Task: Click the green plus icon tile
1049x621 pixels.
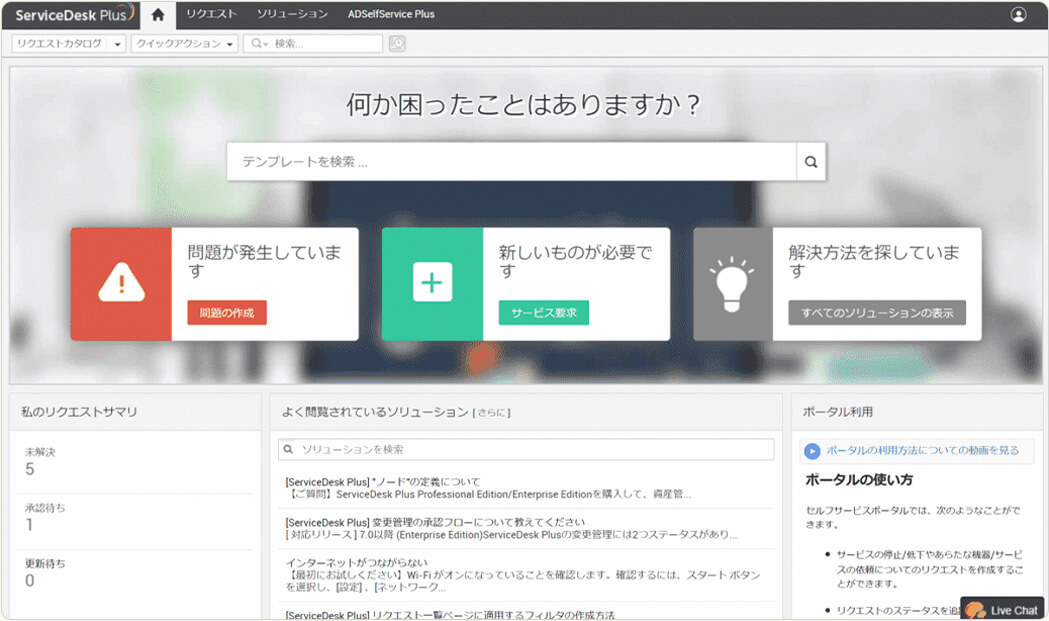Action: tap(432, 284)
